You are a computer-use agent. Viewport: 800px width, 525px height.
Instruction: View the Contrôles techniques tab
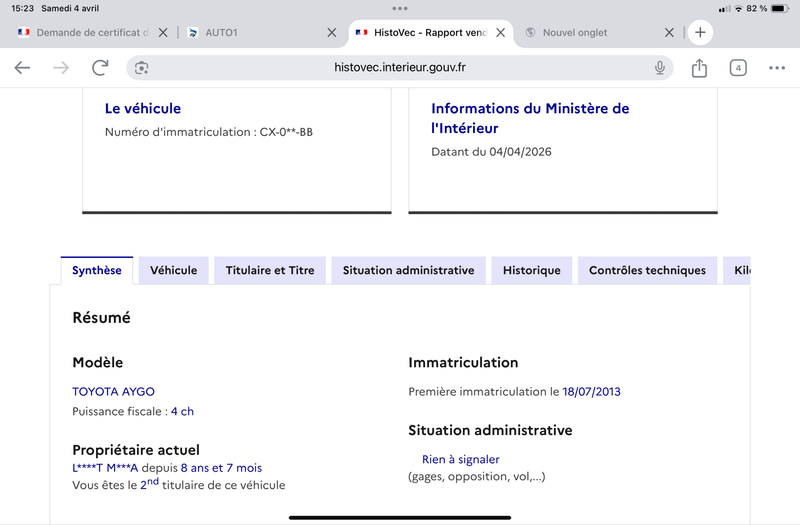click(x=647, y=270)
